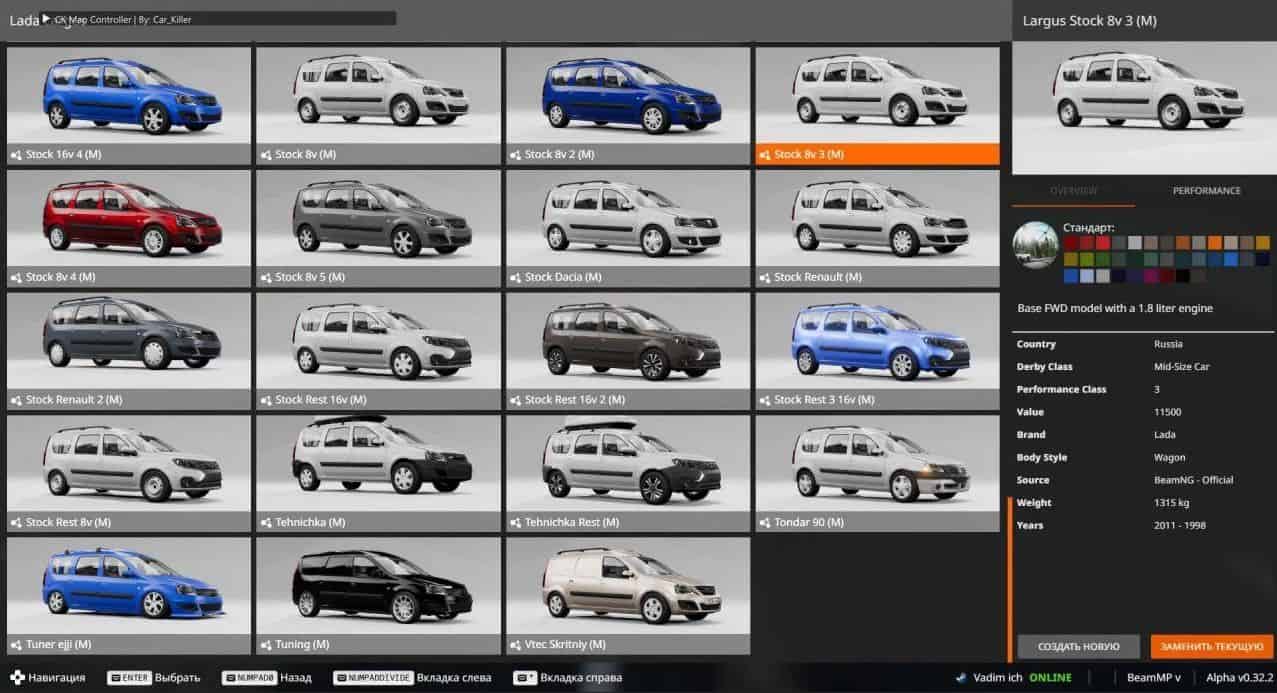The width and height of the screenshot is (1277, 693).
Task: Click the NUMPADDIVIDE key icon for left tab
Action: (373, 678)
